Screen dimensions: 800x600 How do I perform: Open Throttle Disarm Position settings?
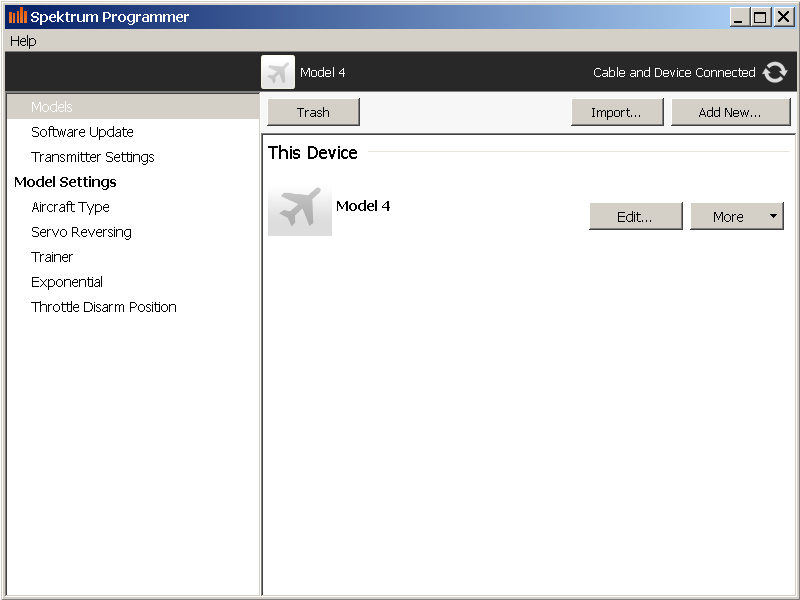pos(104,307)
